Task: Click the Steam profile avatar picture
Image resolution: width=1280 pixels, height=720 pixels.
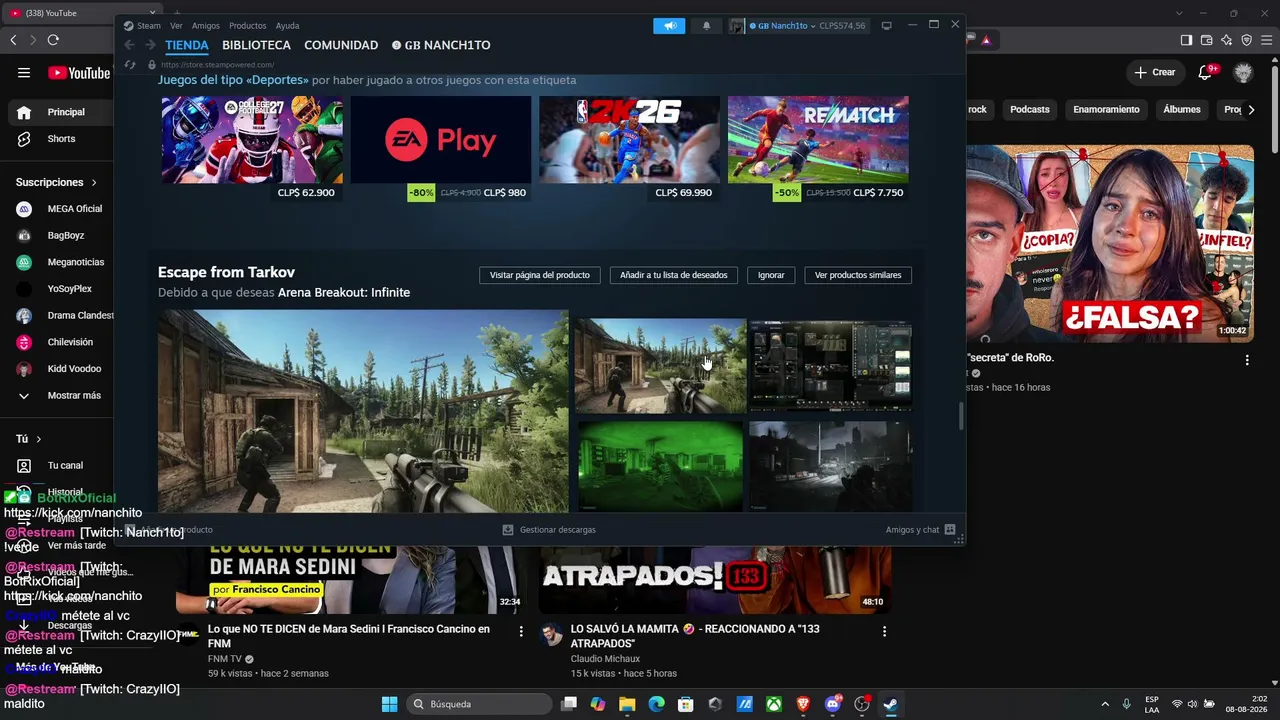Action: click(737, 26)
